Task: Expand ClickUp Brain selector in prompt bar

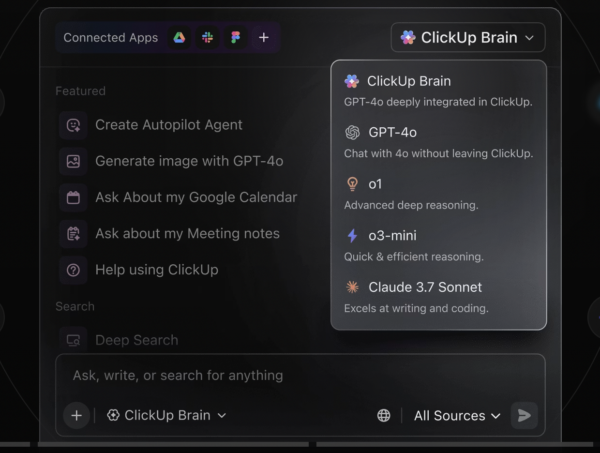Action: [166, 416]
